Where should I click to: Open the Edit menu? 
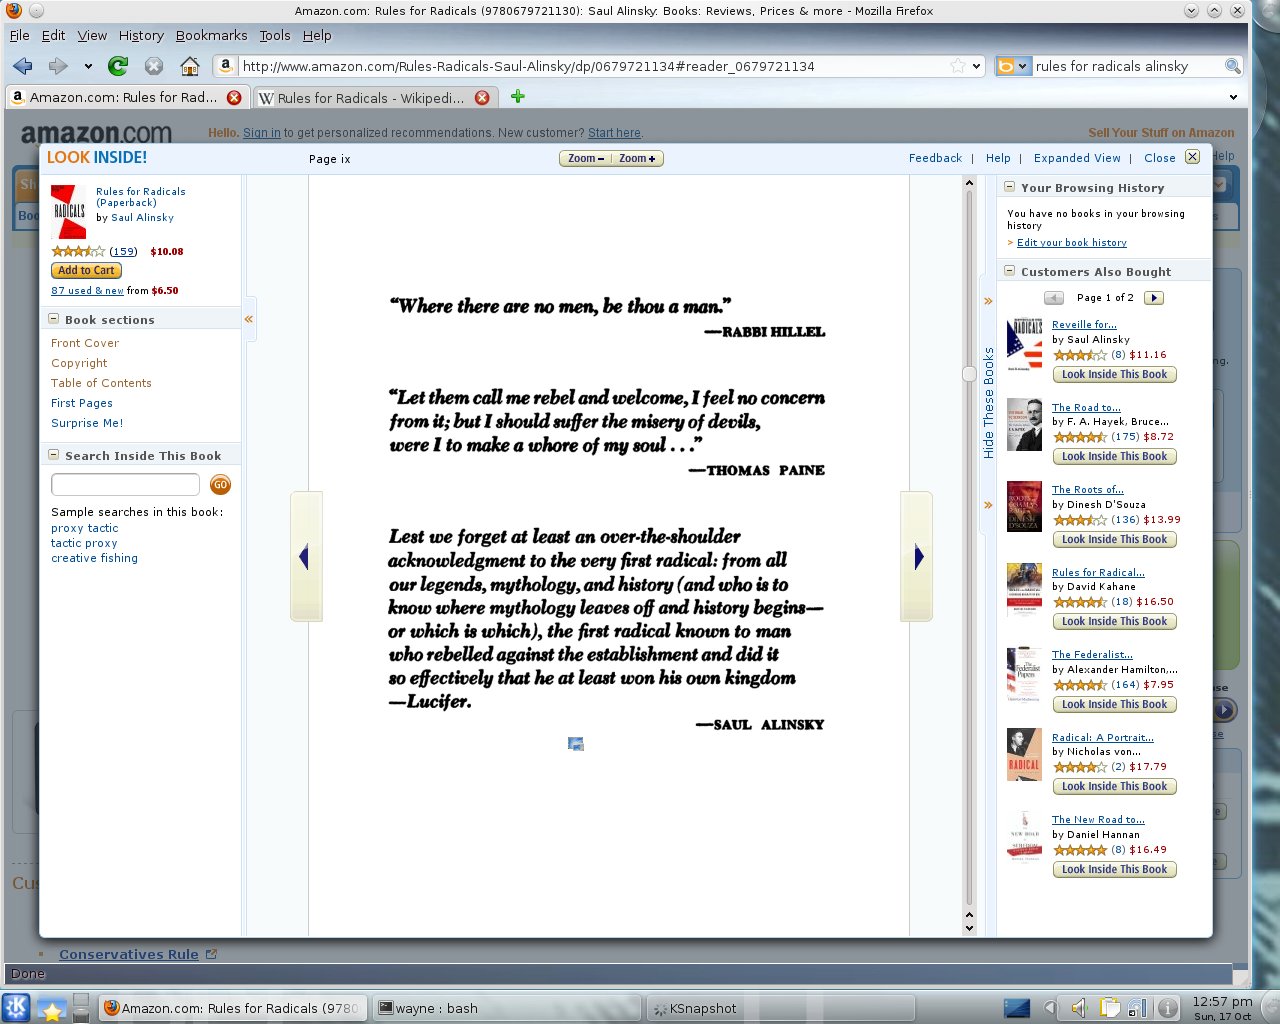coord(53,35)
